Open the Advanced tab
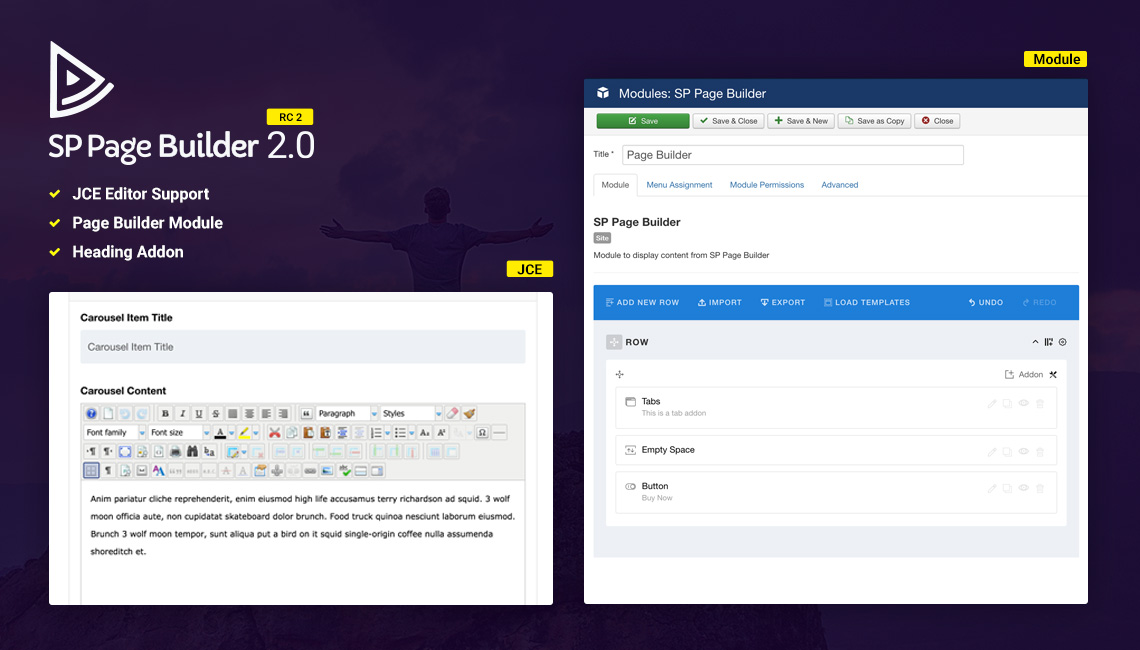The image size is (1140, 650). 840,185
